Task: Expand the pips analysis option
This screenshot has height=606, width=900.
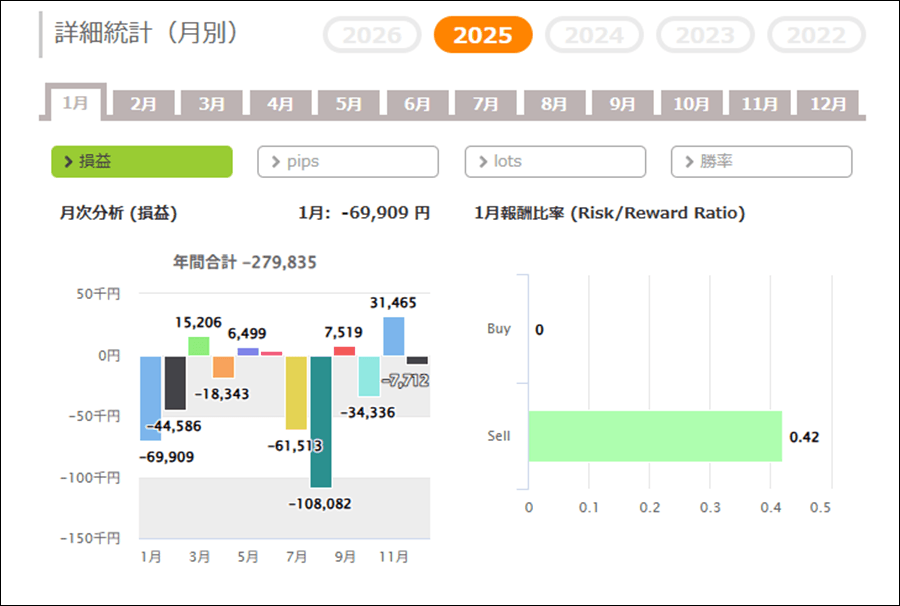Action: [x=347, y=161]
